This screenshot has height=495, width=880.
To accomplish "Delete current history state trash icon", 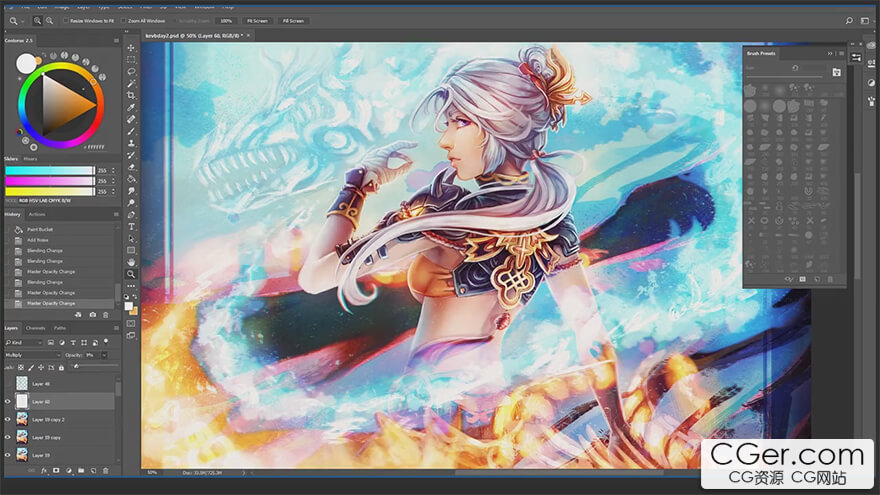I will 106,315.
